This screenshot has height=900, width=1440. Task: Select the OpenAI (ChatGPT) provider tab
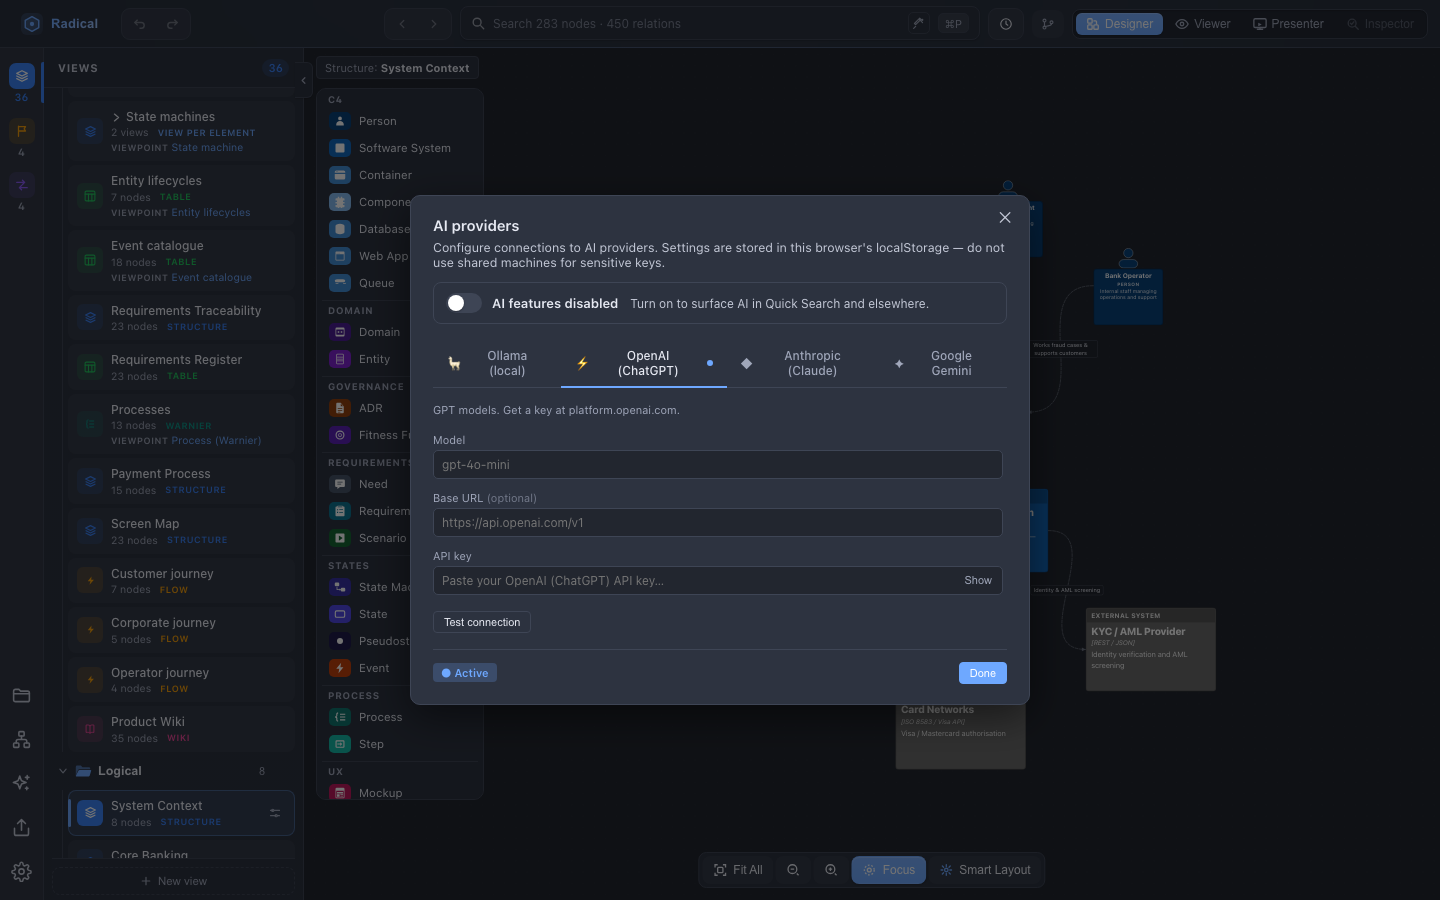(644, 363)
